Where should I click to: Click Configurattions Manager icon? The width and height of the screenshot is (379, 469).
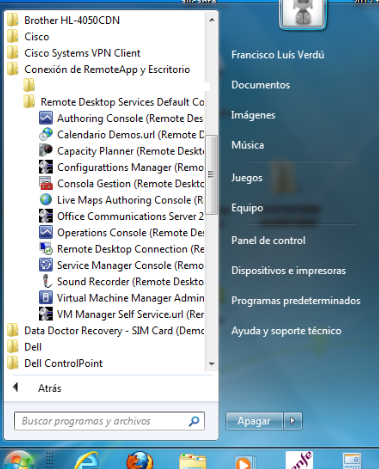[46, 167]
